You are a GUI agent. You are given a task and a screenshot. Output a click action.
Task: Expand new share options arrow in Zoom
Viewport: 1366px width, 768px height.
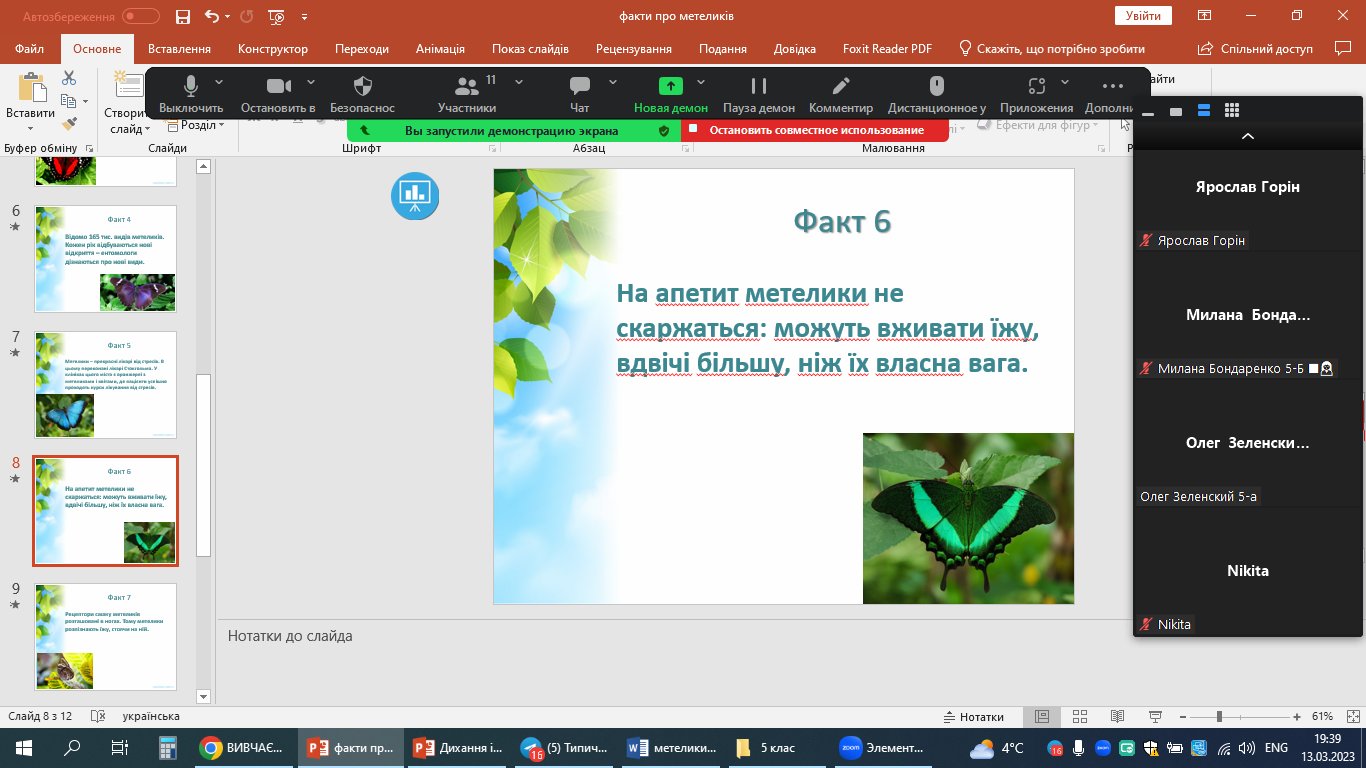701,82
